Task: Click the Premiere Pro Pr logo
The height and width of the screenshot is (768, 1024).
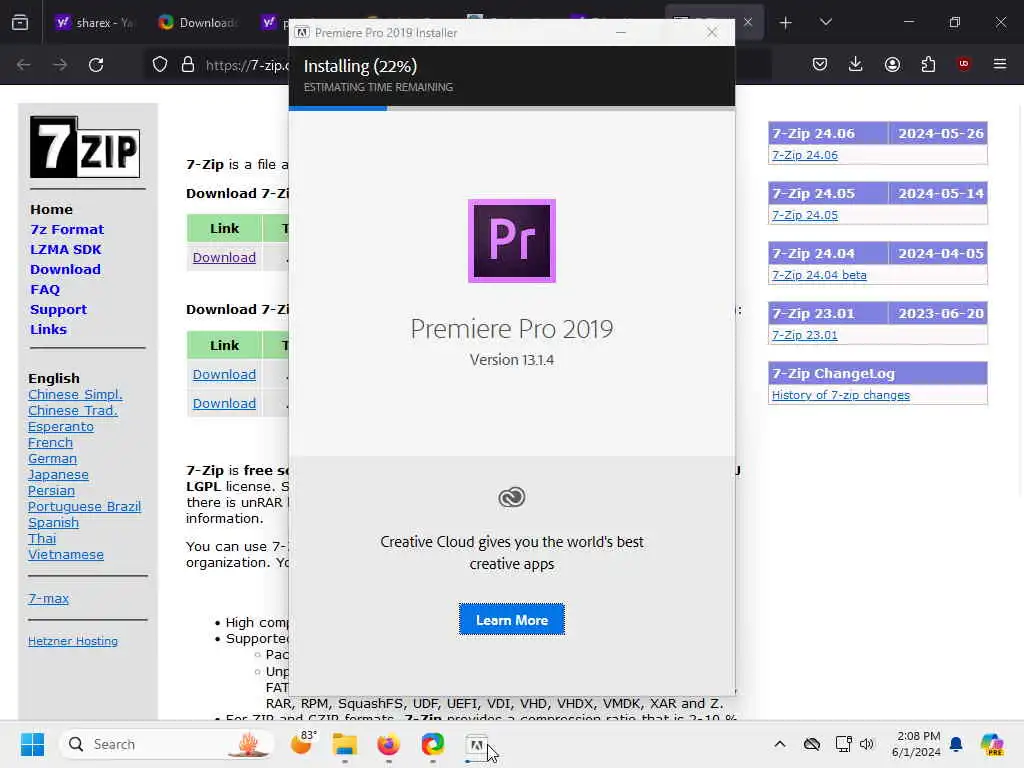Action: [x=511, y=241]
